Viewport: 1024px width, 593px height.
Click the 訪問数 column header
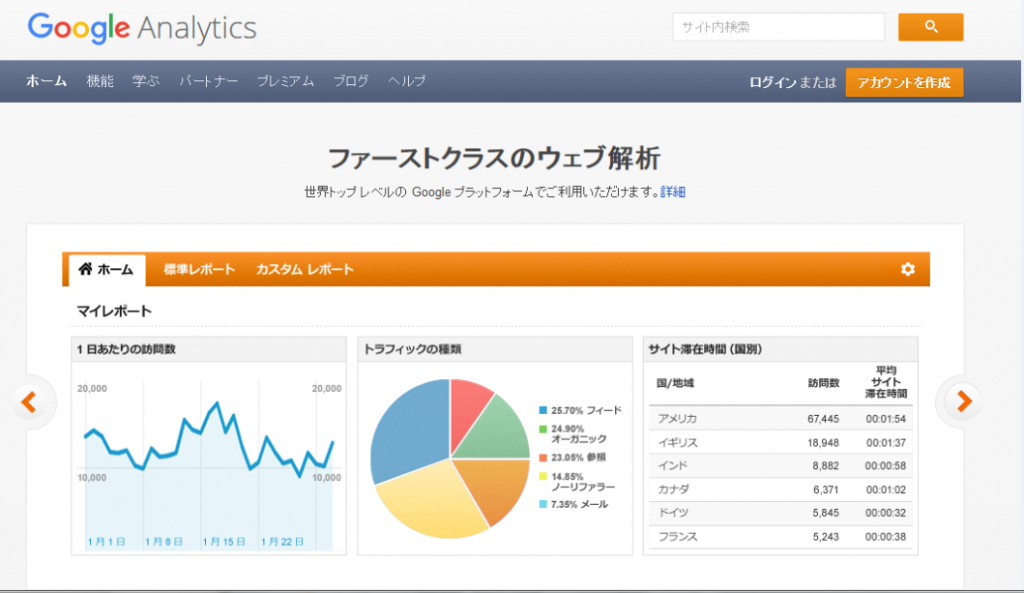[x=824, y=383]
